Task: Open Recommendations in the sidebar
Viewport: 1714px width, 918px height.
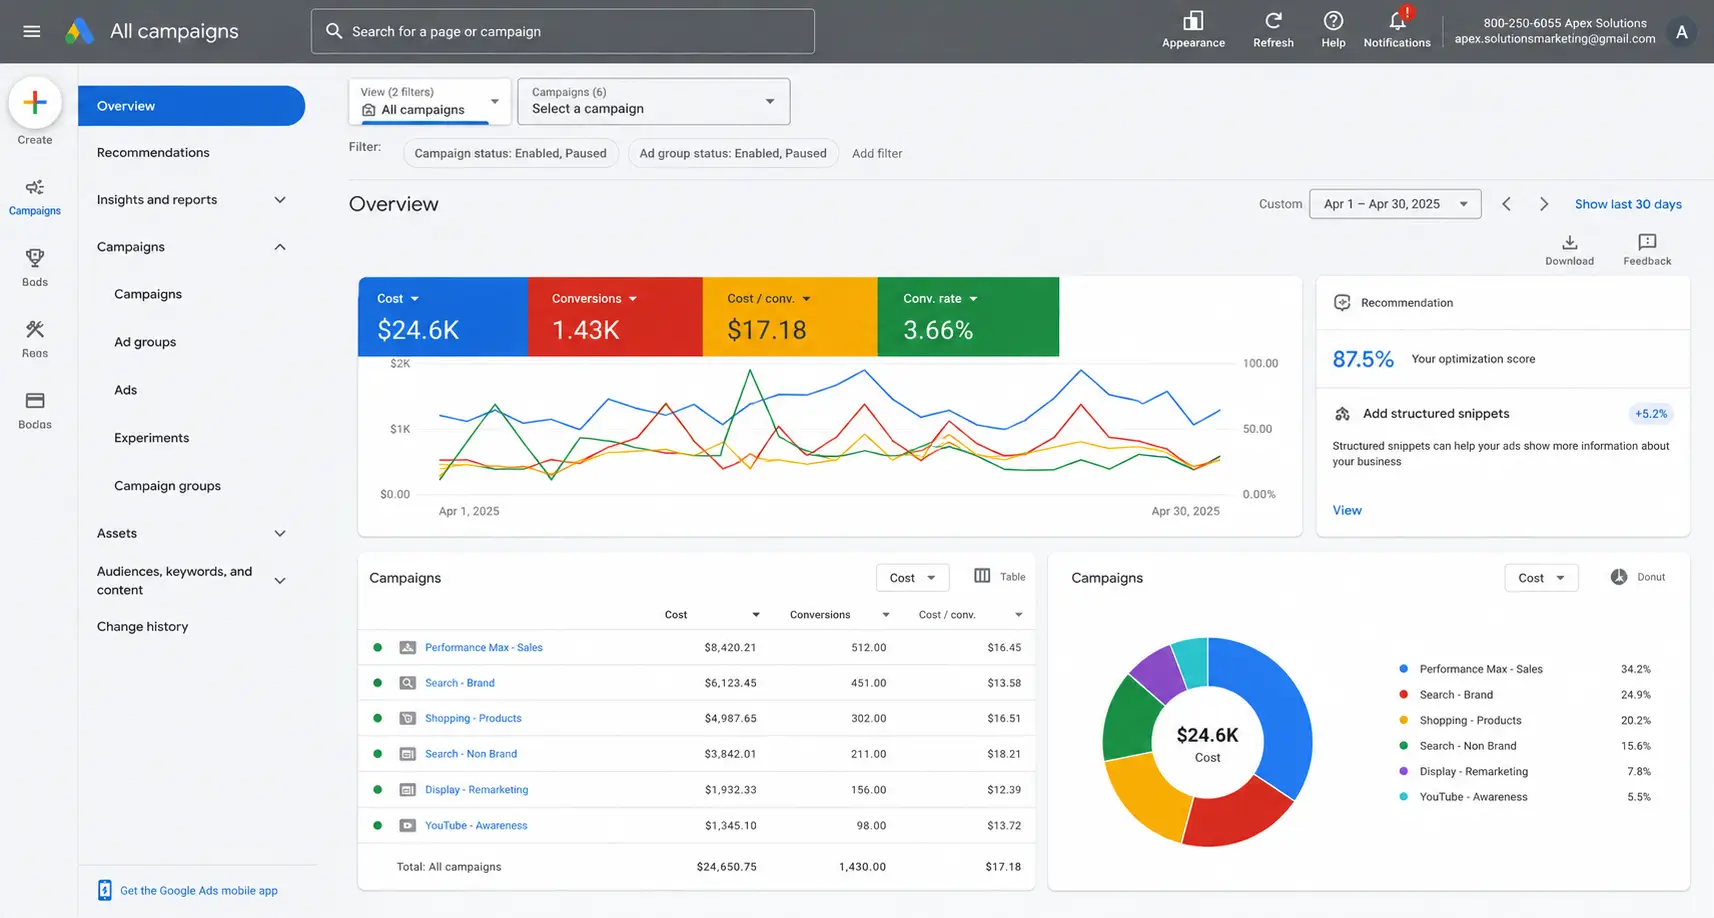Action: pyautogui.click(x=153, y=153)
